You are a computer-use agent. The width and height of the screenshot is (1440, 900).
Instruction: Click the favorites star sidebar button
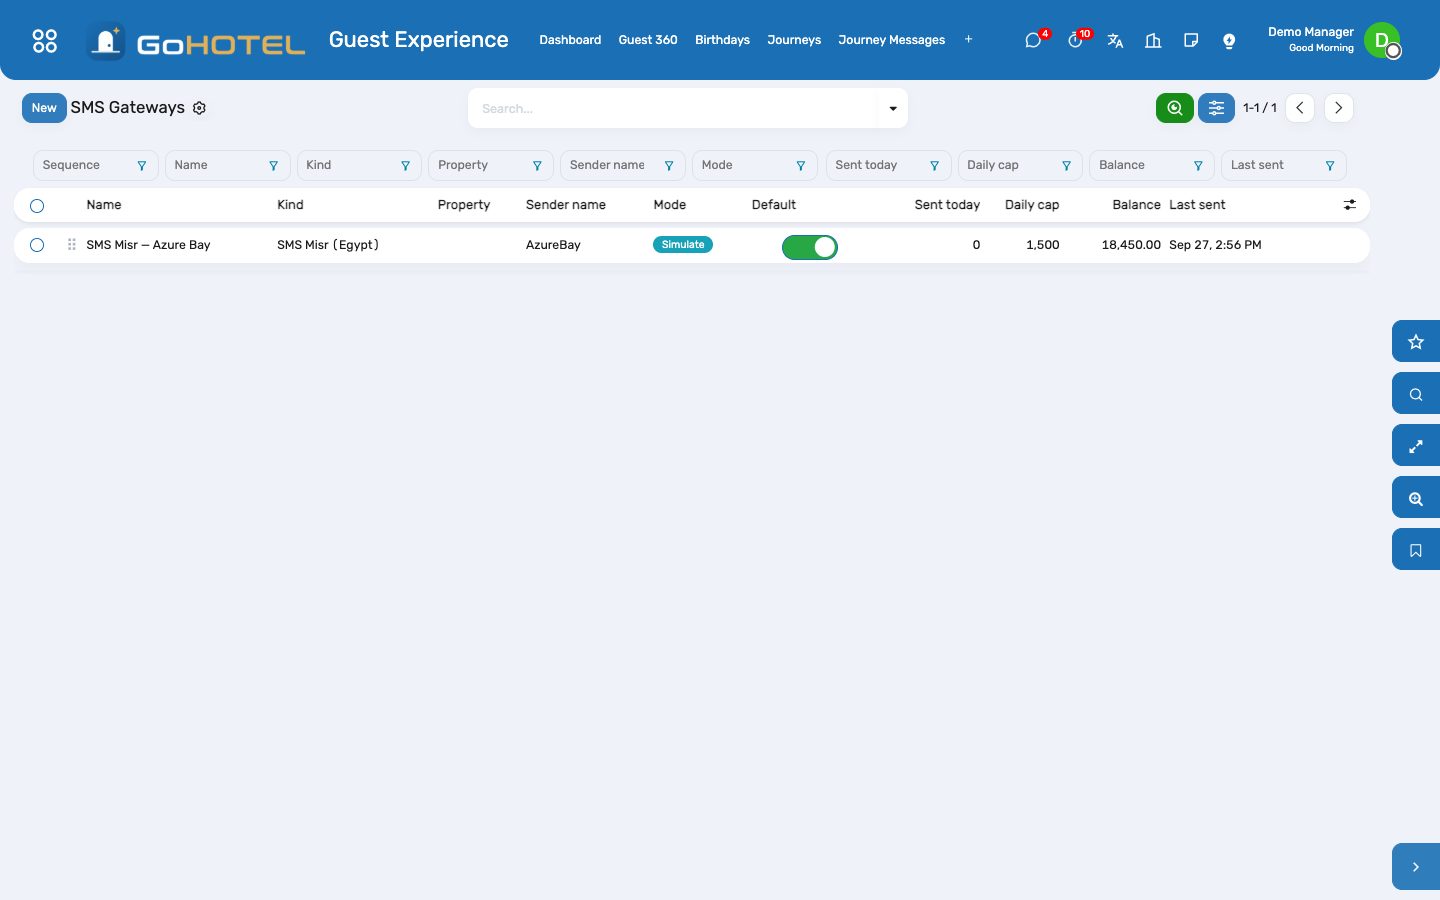pyautogui.click(x=1416, y=341)
